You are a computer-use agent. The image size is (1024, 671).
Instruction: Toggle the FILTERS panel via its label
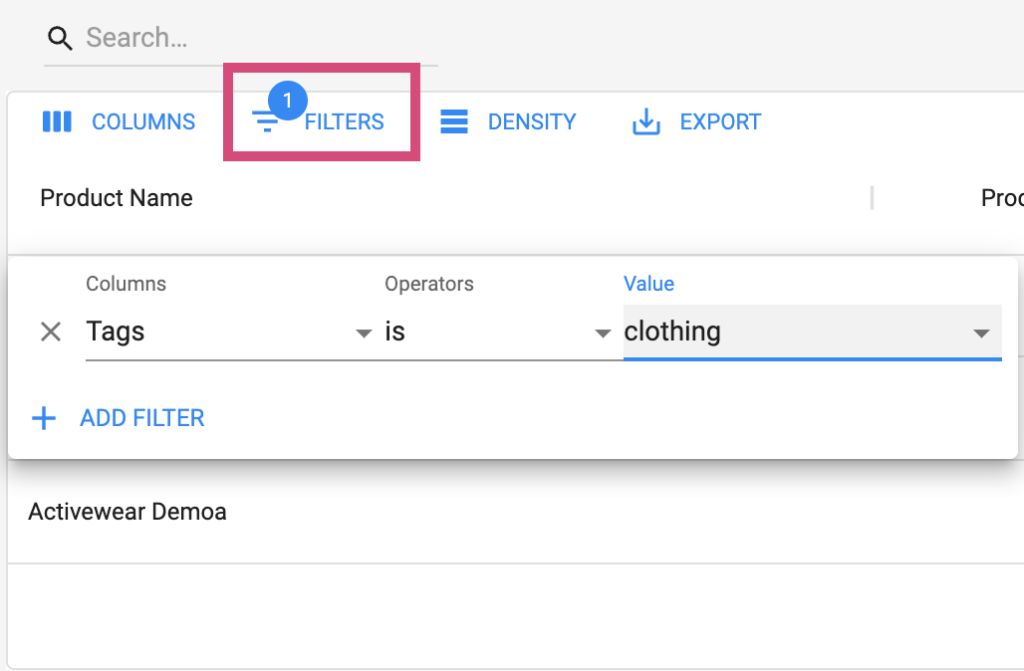point(344,122)
